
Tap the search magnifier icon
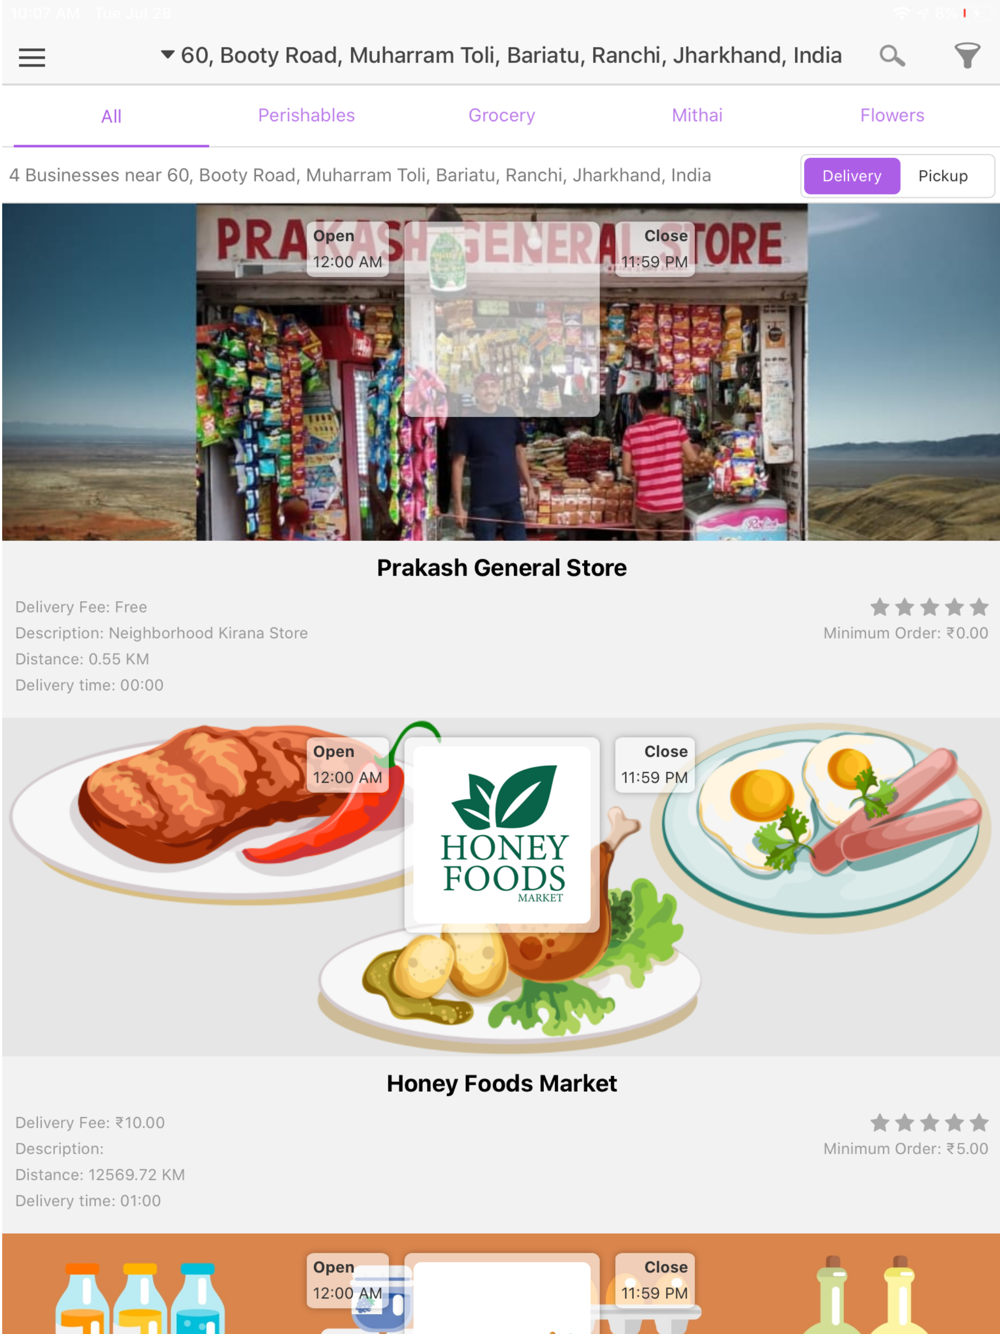pyautogui.click(x=892, y=56)
